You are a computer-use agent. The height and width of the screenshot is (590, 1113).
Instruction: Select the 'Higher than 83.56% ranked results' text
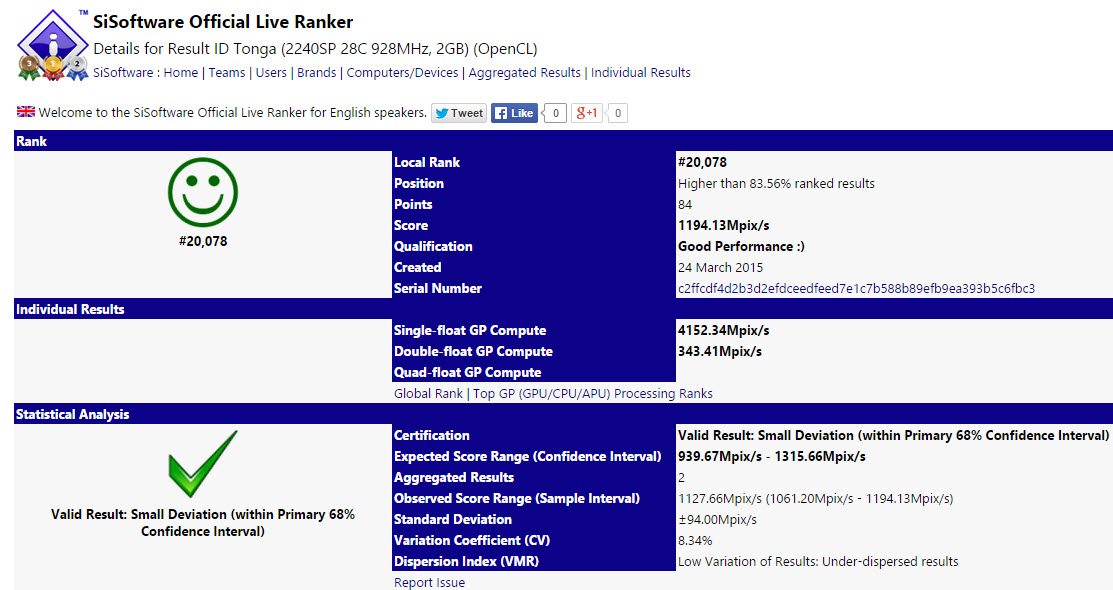pos(776,183)
